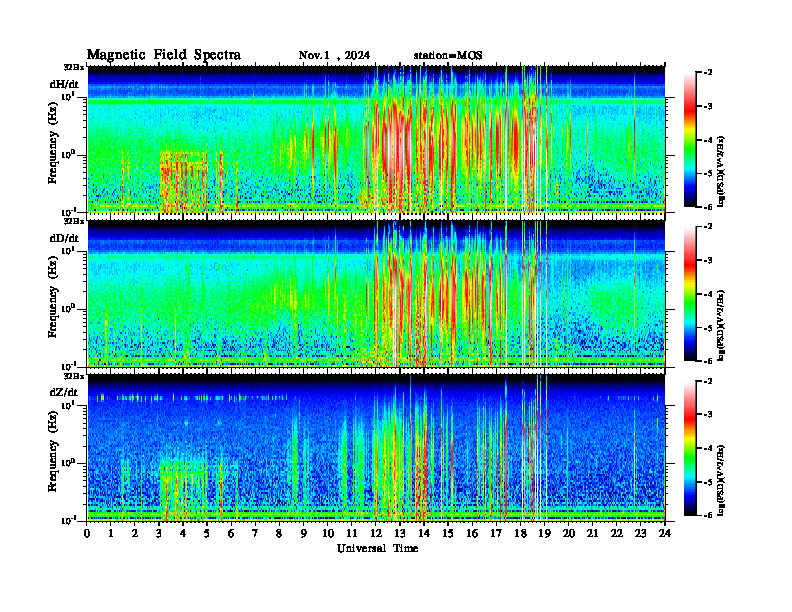The width and height of the screenshot is (792, 612).
Task: Click '32Hz' tick label of dH/dt panel
Action: pyautogui.click(x=74, y=67)
